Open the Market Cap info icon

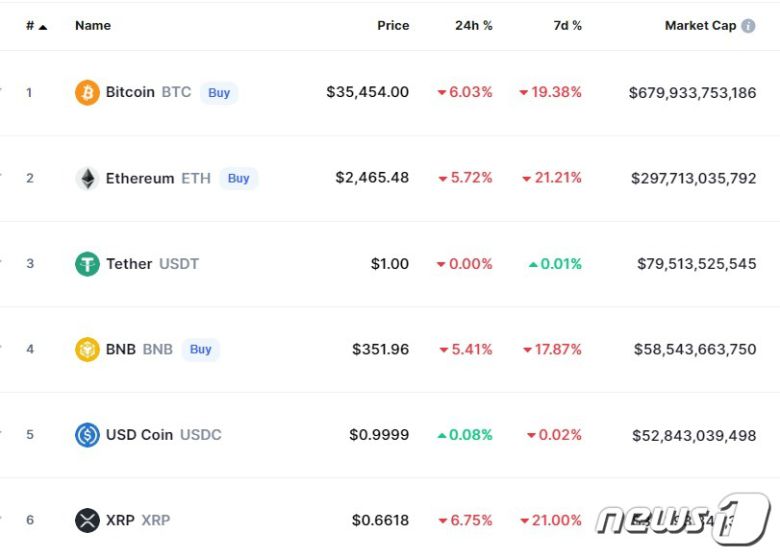click(x=748, y=26)
